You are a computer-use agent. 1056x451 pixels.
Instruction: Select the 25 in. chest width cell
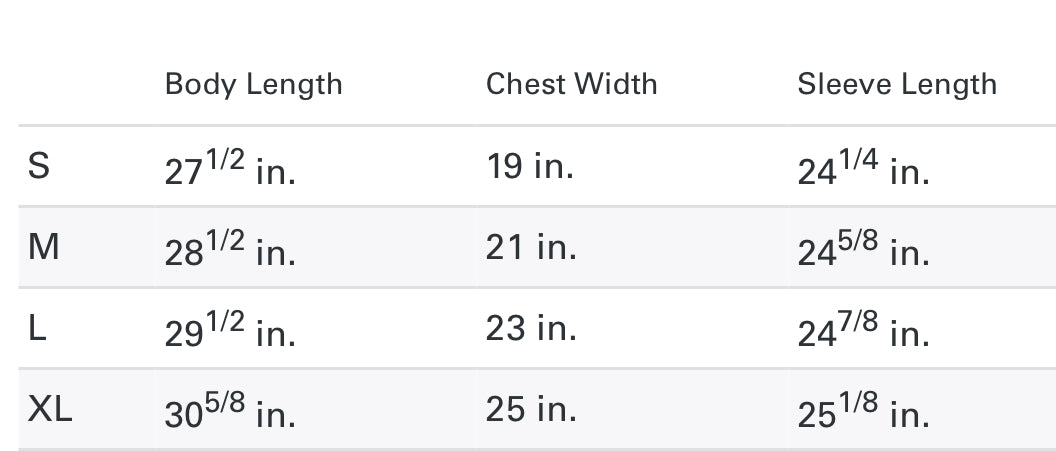coord(530,409)
